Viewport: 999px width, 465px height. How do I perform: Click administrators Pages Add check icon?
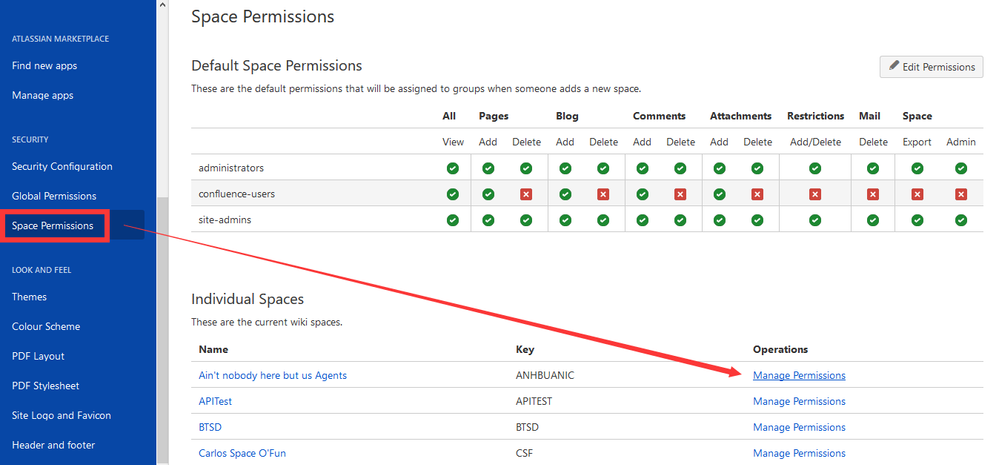coord(488,168)
